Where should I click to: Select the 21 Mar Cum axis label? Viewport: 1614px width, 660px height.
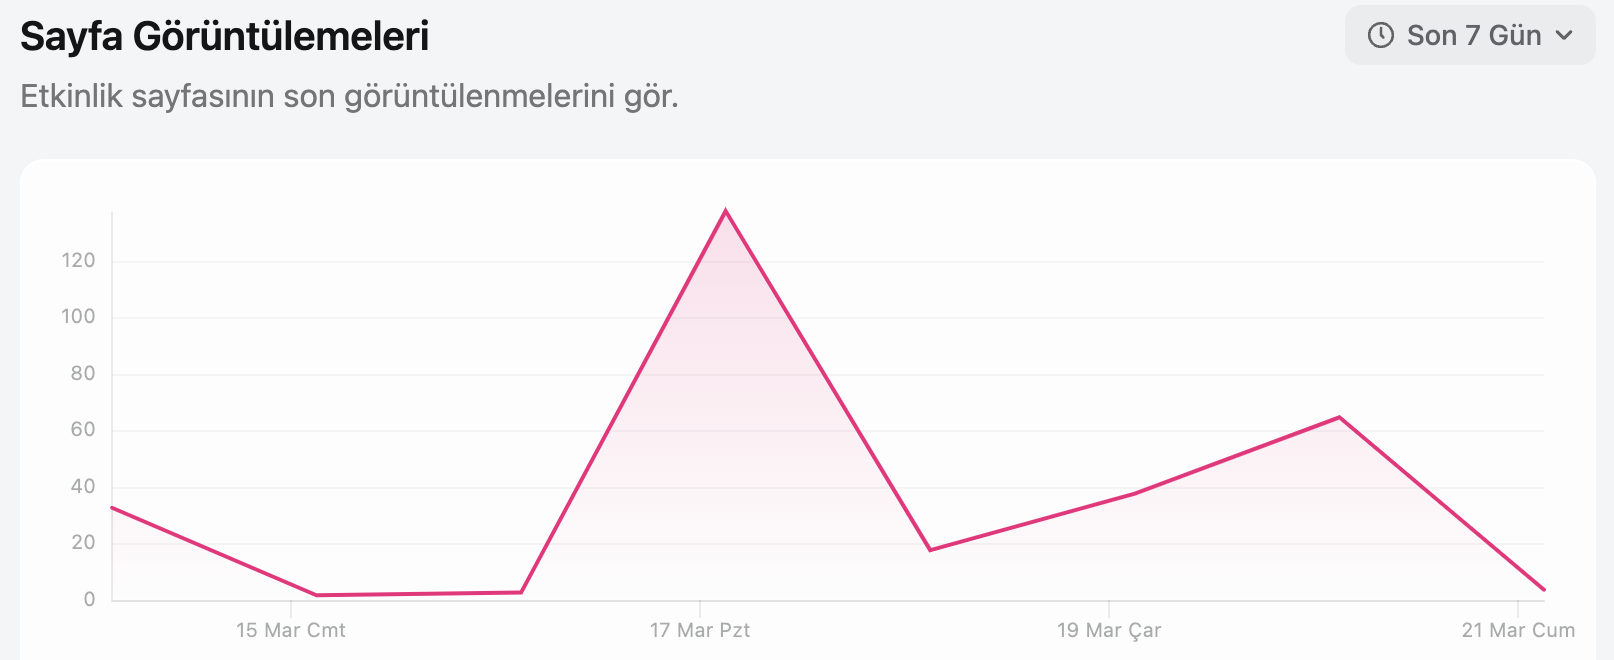[x=1518, y=630]
